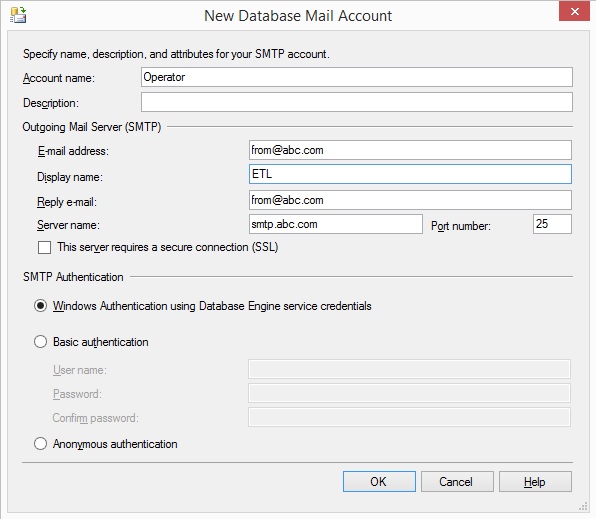Select Anonymous authentication option
Image resolution: width=596 pixels, height=519 pixels.
coord(40,443)
